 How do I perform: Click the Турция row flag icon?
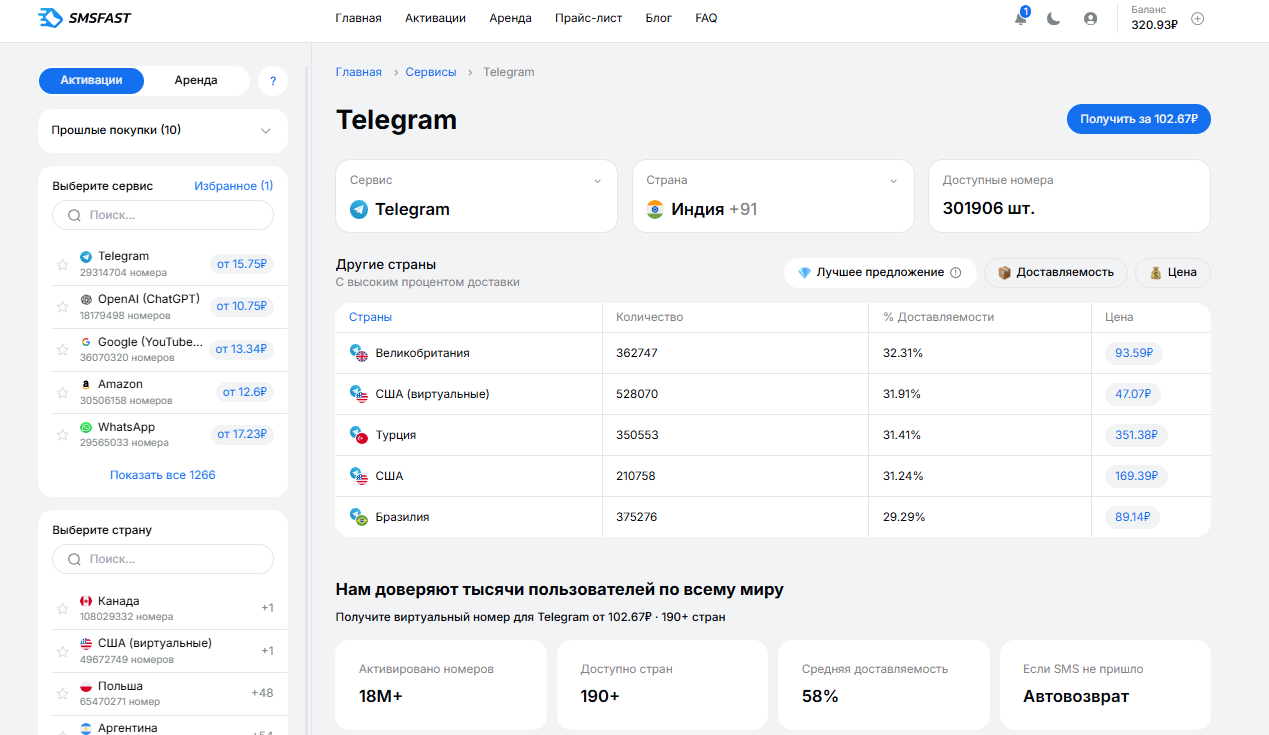359,435
